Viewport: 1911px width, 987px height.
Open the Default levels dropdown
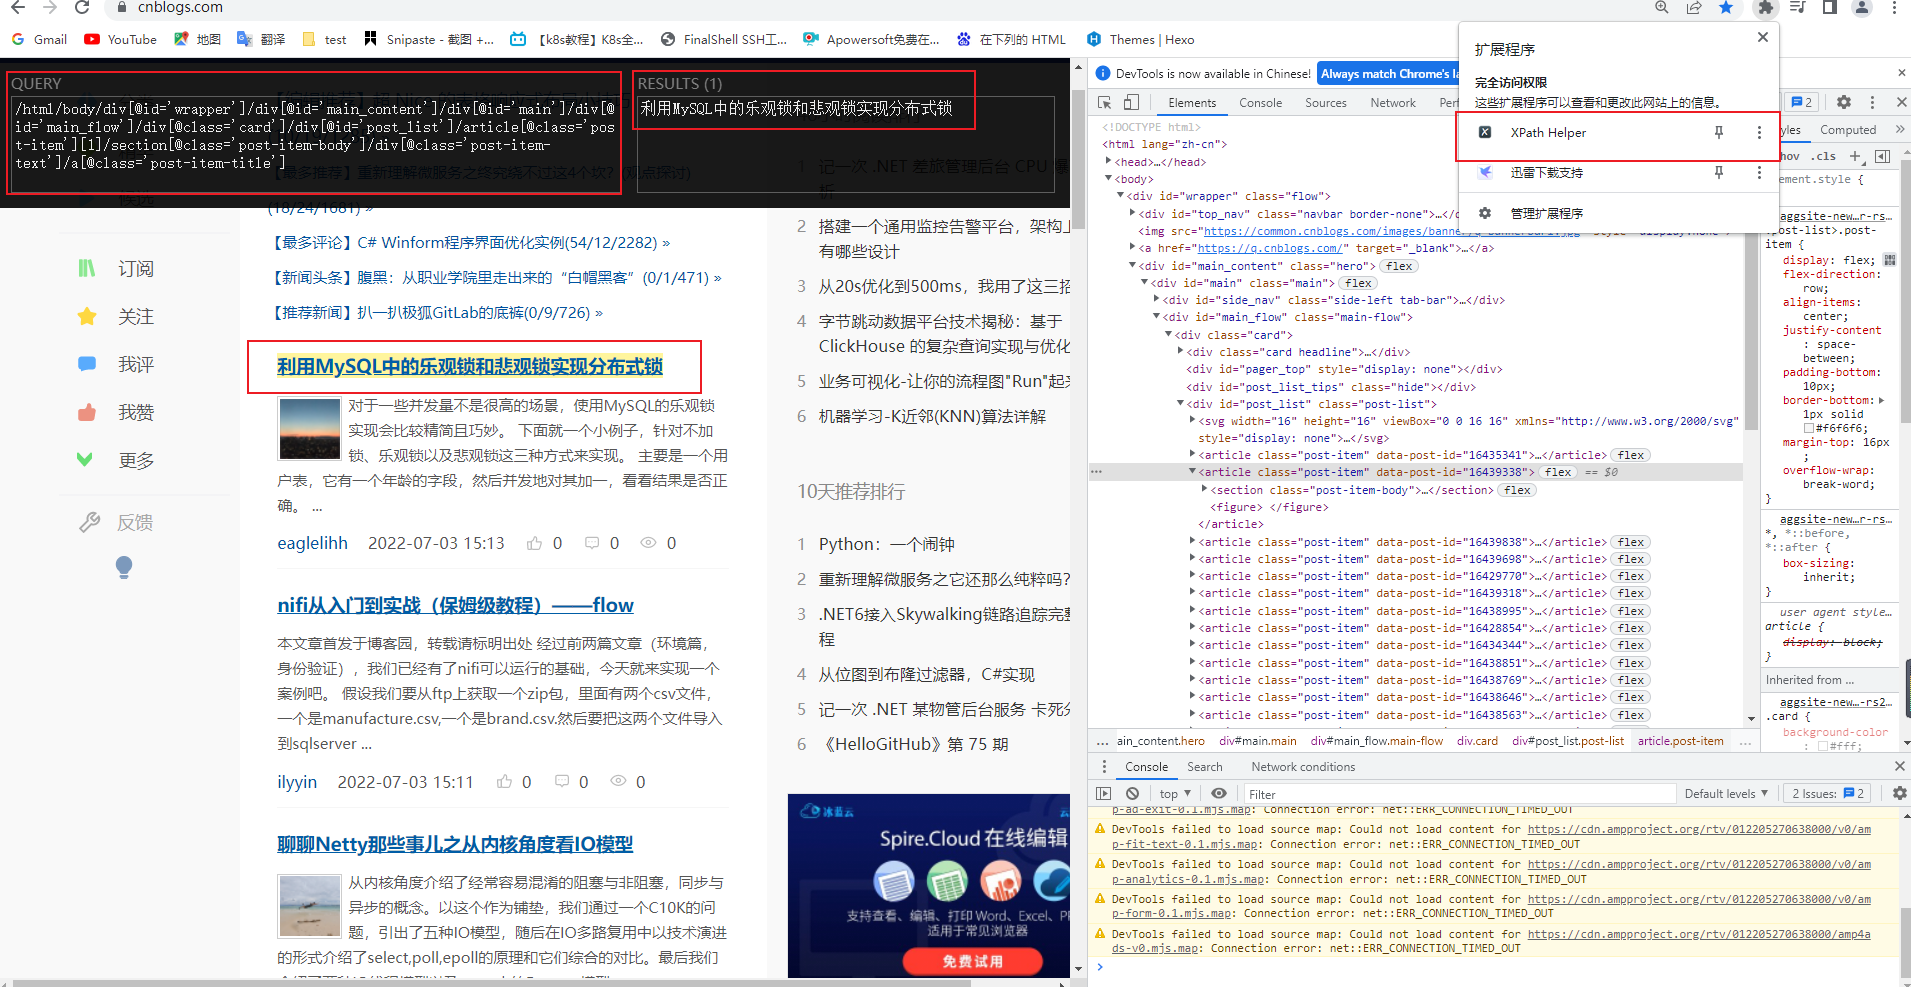1726,794
